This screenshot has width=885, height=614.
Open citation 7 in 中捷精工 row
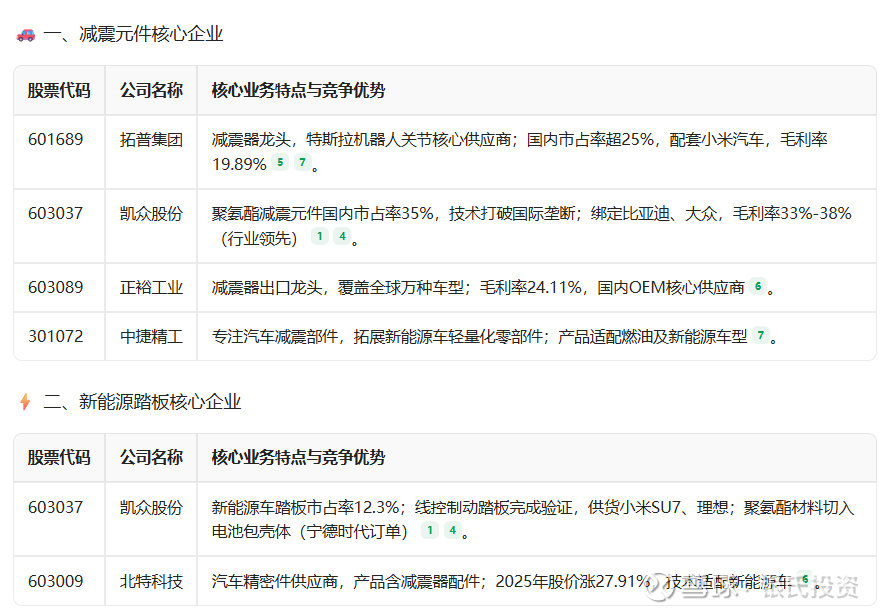click(x=761, y=336)
